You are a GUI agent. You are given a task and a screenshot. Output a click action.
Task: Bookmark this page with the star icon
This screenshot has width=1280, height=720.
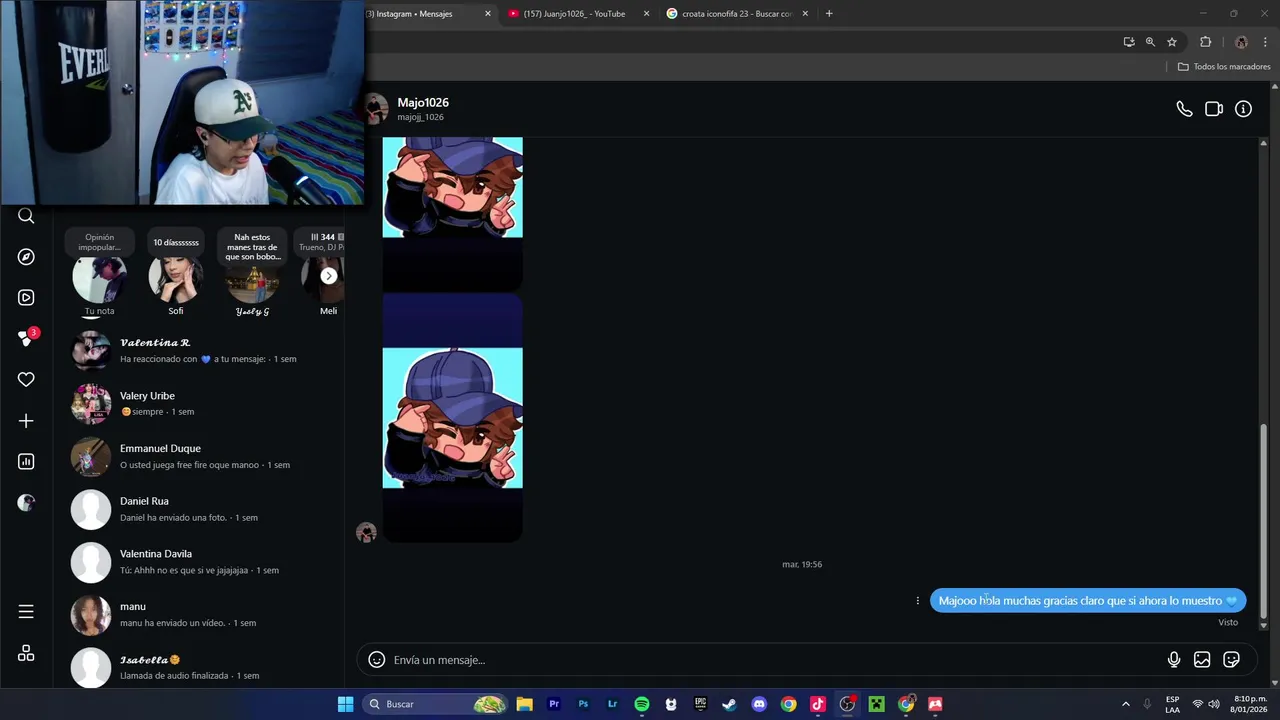pos(1172,42)
